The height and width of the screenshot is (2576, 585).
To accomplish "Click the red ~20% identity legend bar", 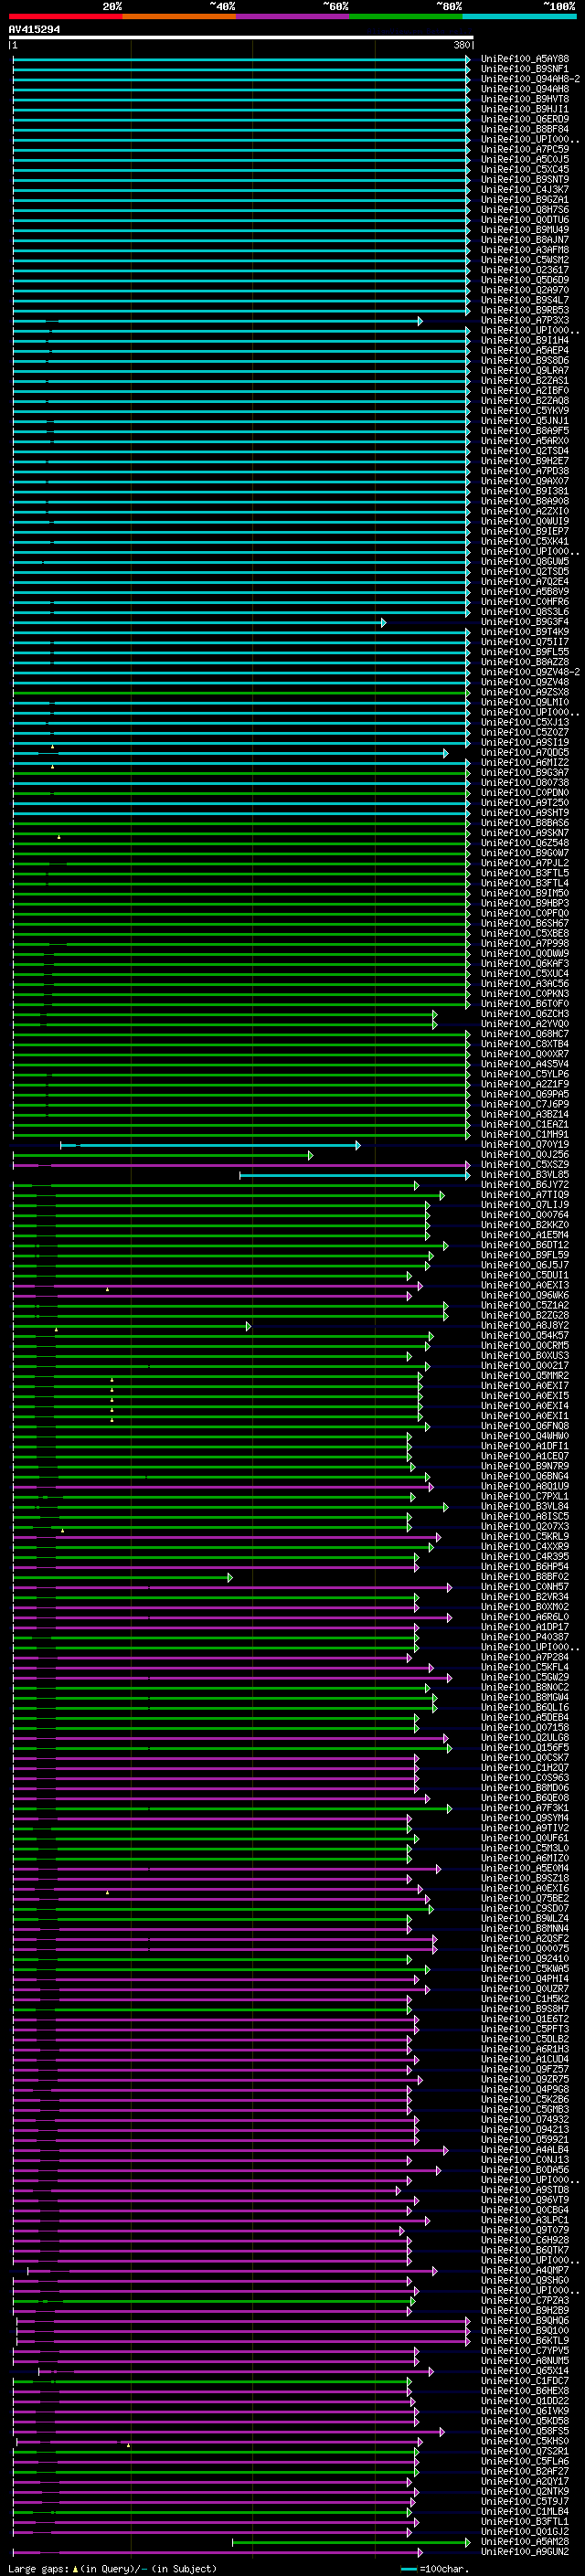I will point(65,17).
